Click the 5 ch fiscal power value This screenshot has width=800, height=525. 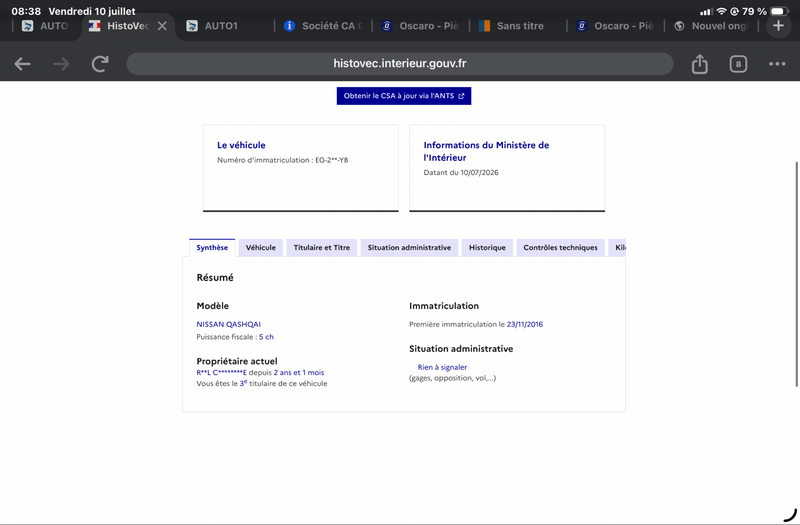[266, 337]
